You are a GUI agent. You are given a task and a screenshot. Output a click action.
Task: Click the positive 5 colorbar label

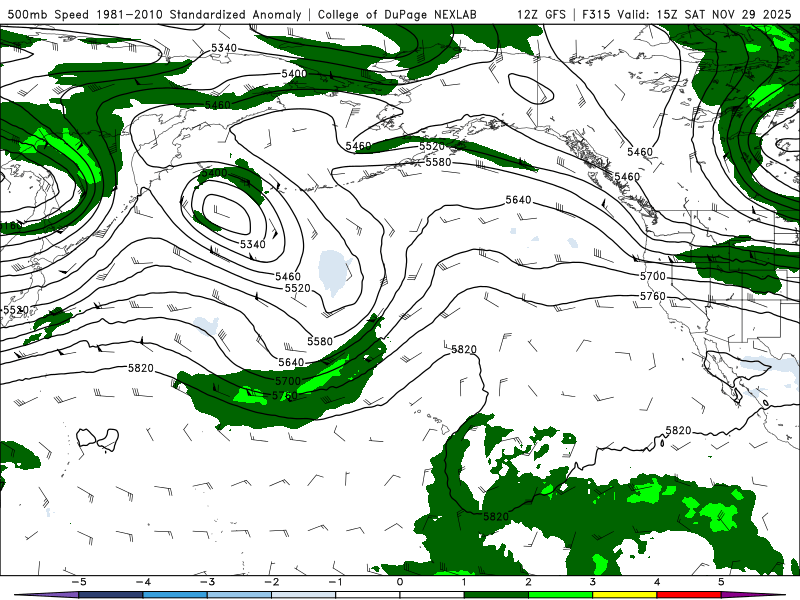point(721,582)
